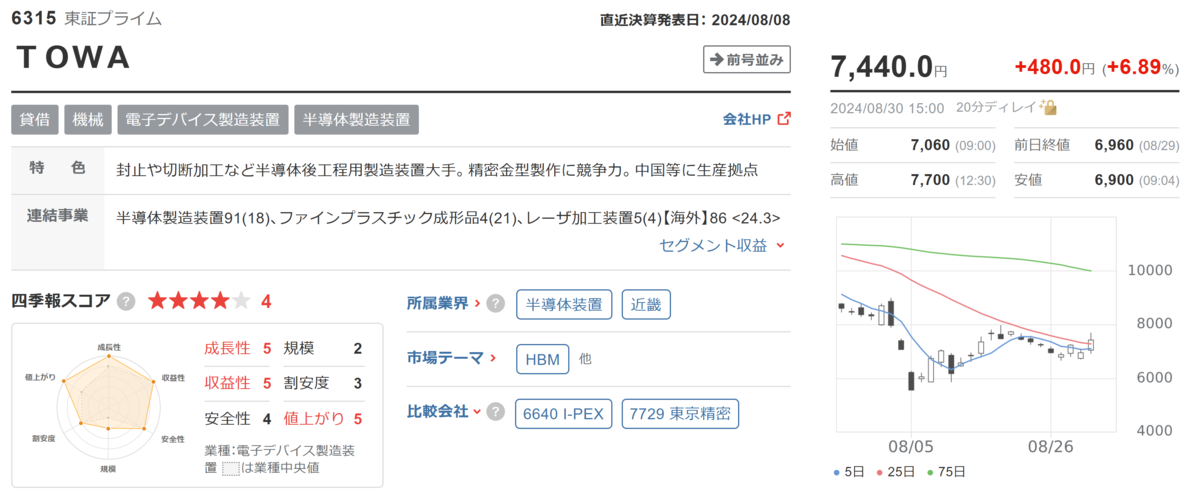Click the 前日終値 6,960 value
Screen dimensions: 1200x491
click(x=1115, y=145)
